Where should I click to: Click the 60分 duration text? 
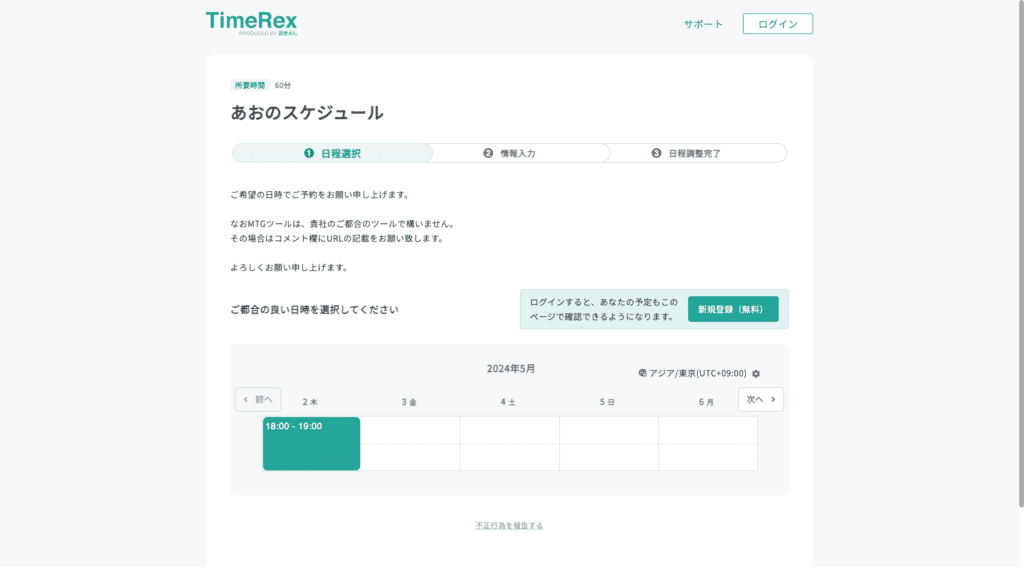coord(283,86)
